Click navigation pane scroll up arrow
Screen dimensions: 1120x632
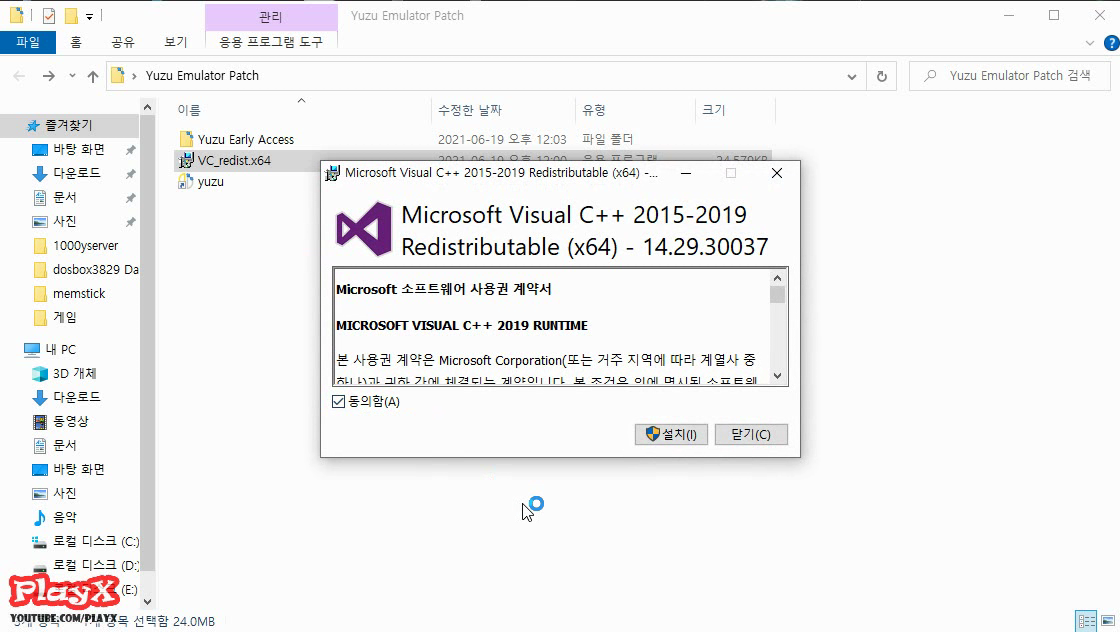point(147,107)
